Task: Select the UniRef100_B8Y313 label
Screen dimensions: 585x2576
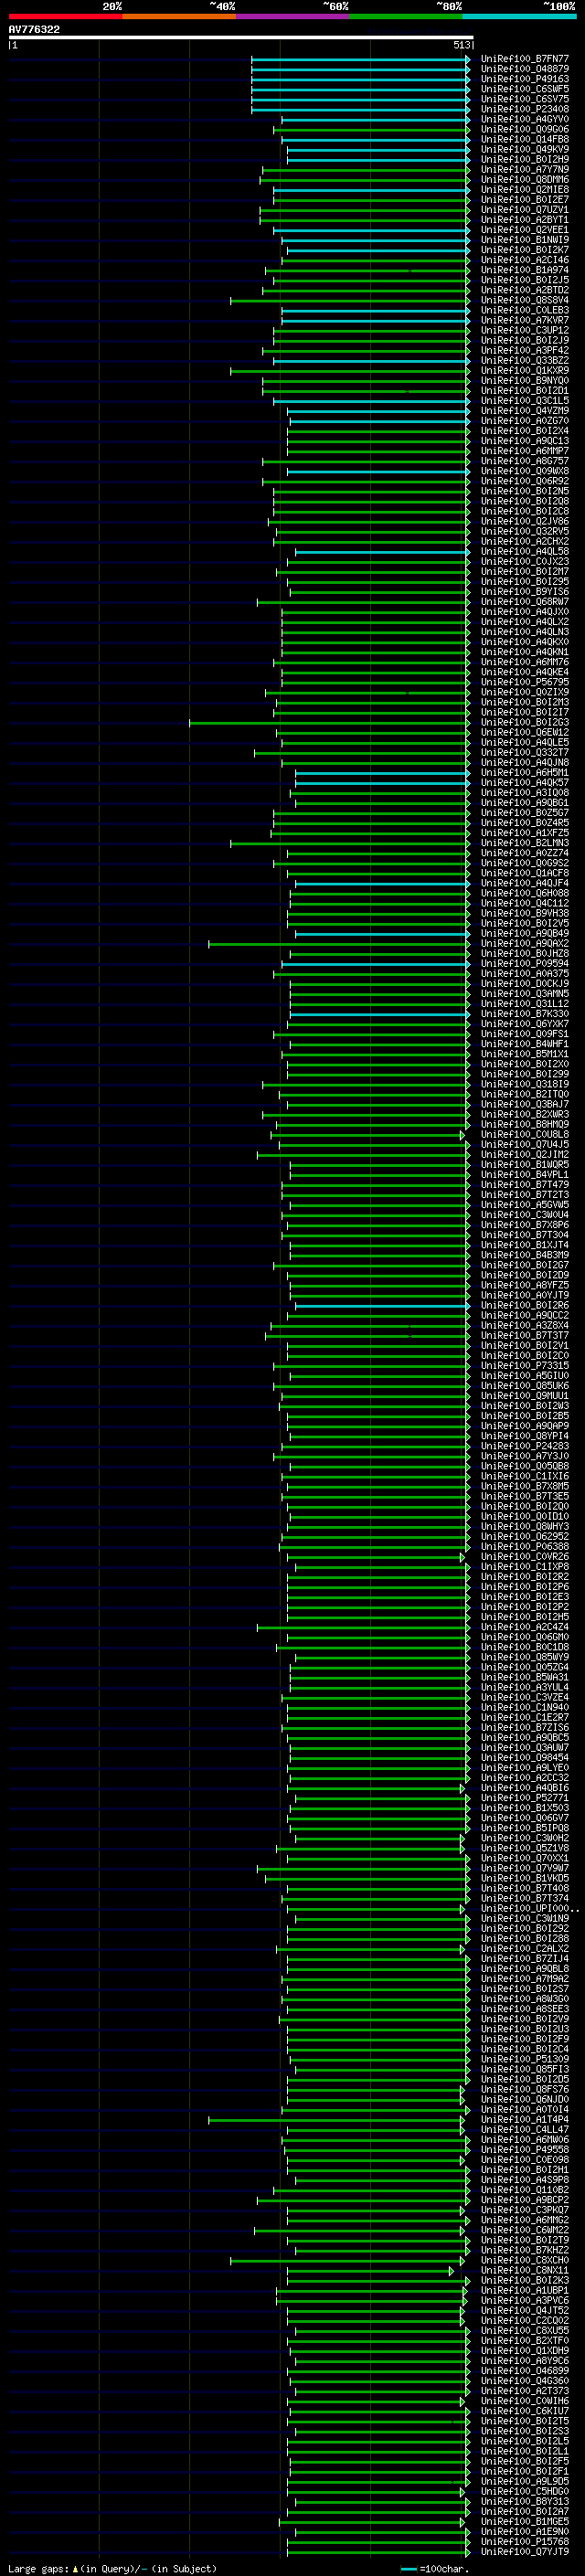Action: point(525,2501)
